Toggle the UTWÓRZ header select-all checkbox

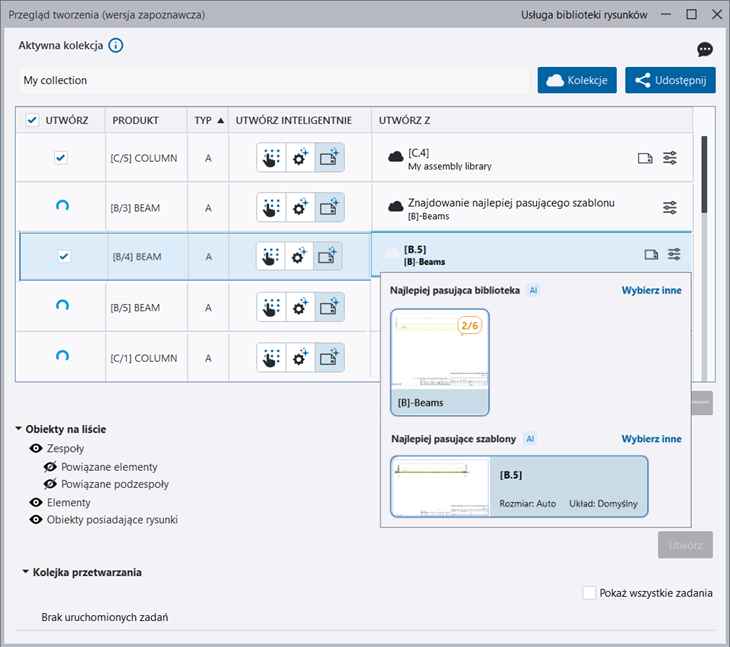tap(32, 120)
